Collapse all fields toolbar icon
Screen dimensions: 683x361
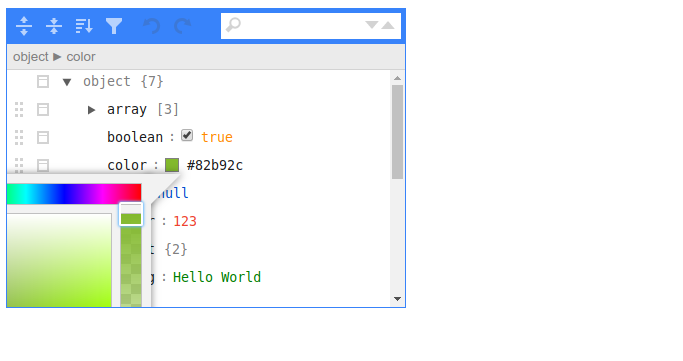(54, 26)
